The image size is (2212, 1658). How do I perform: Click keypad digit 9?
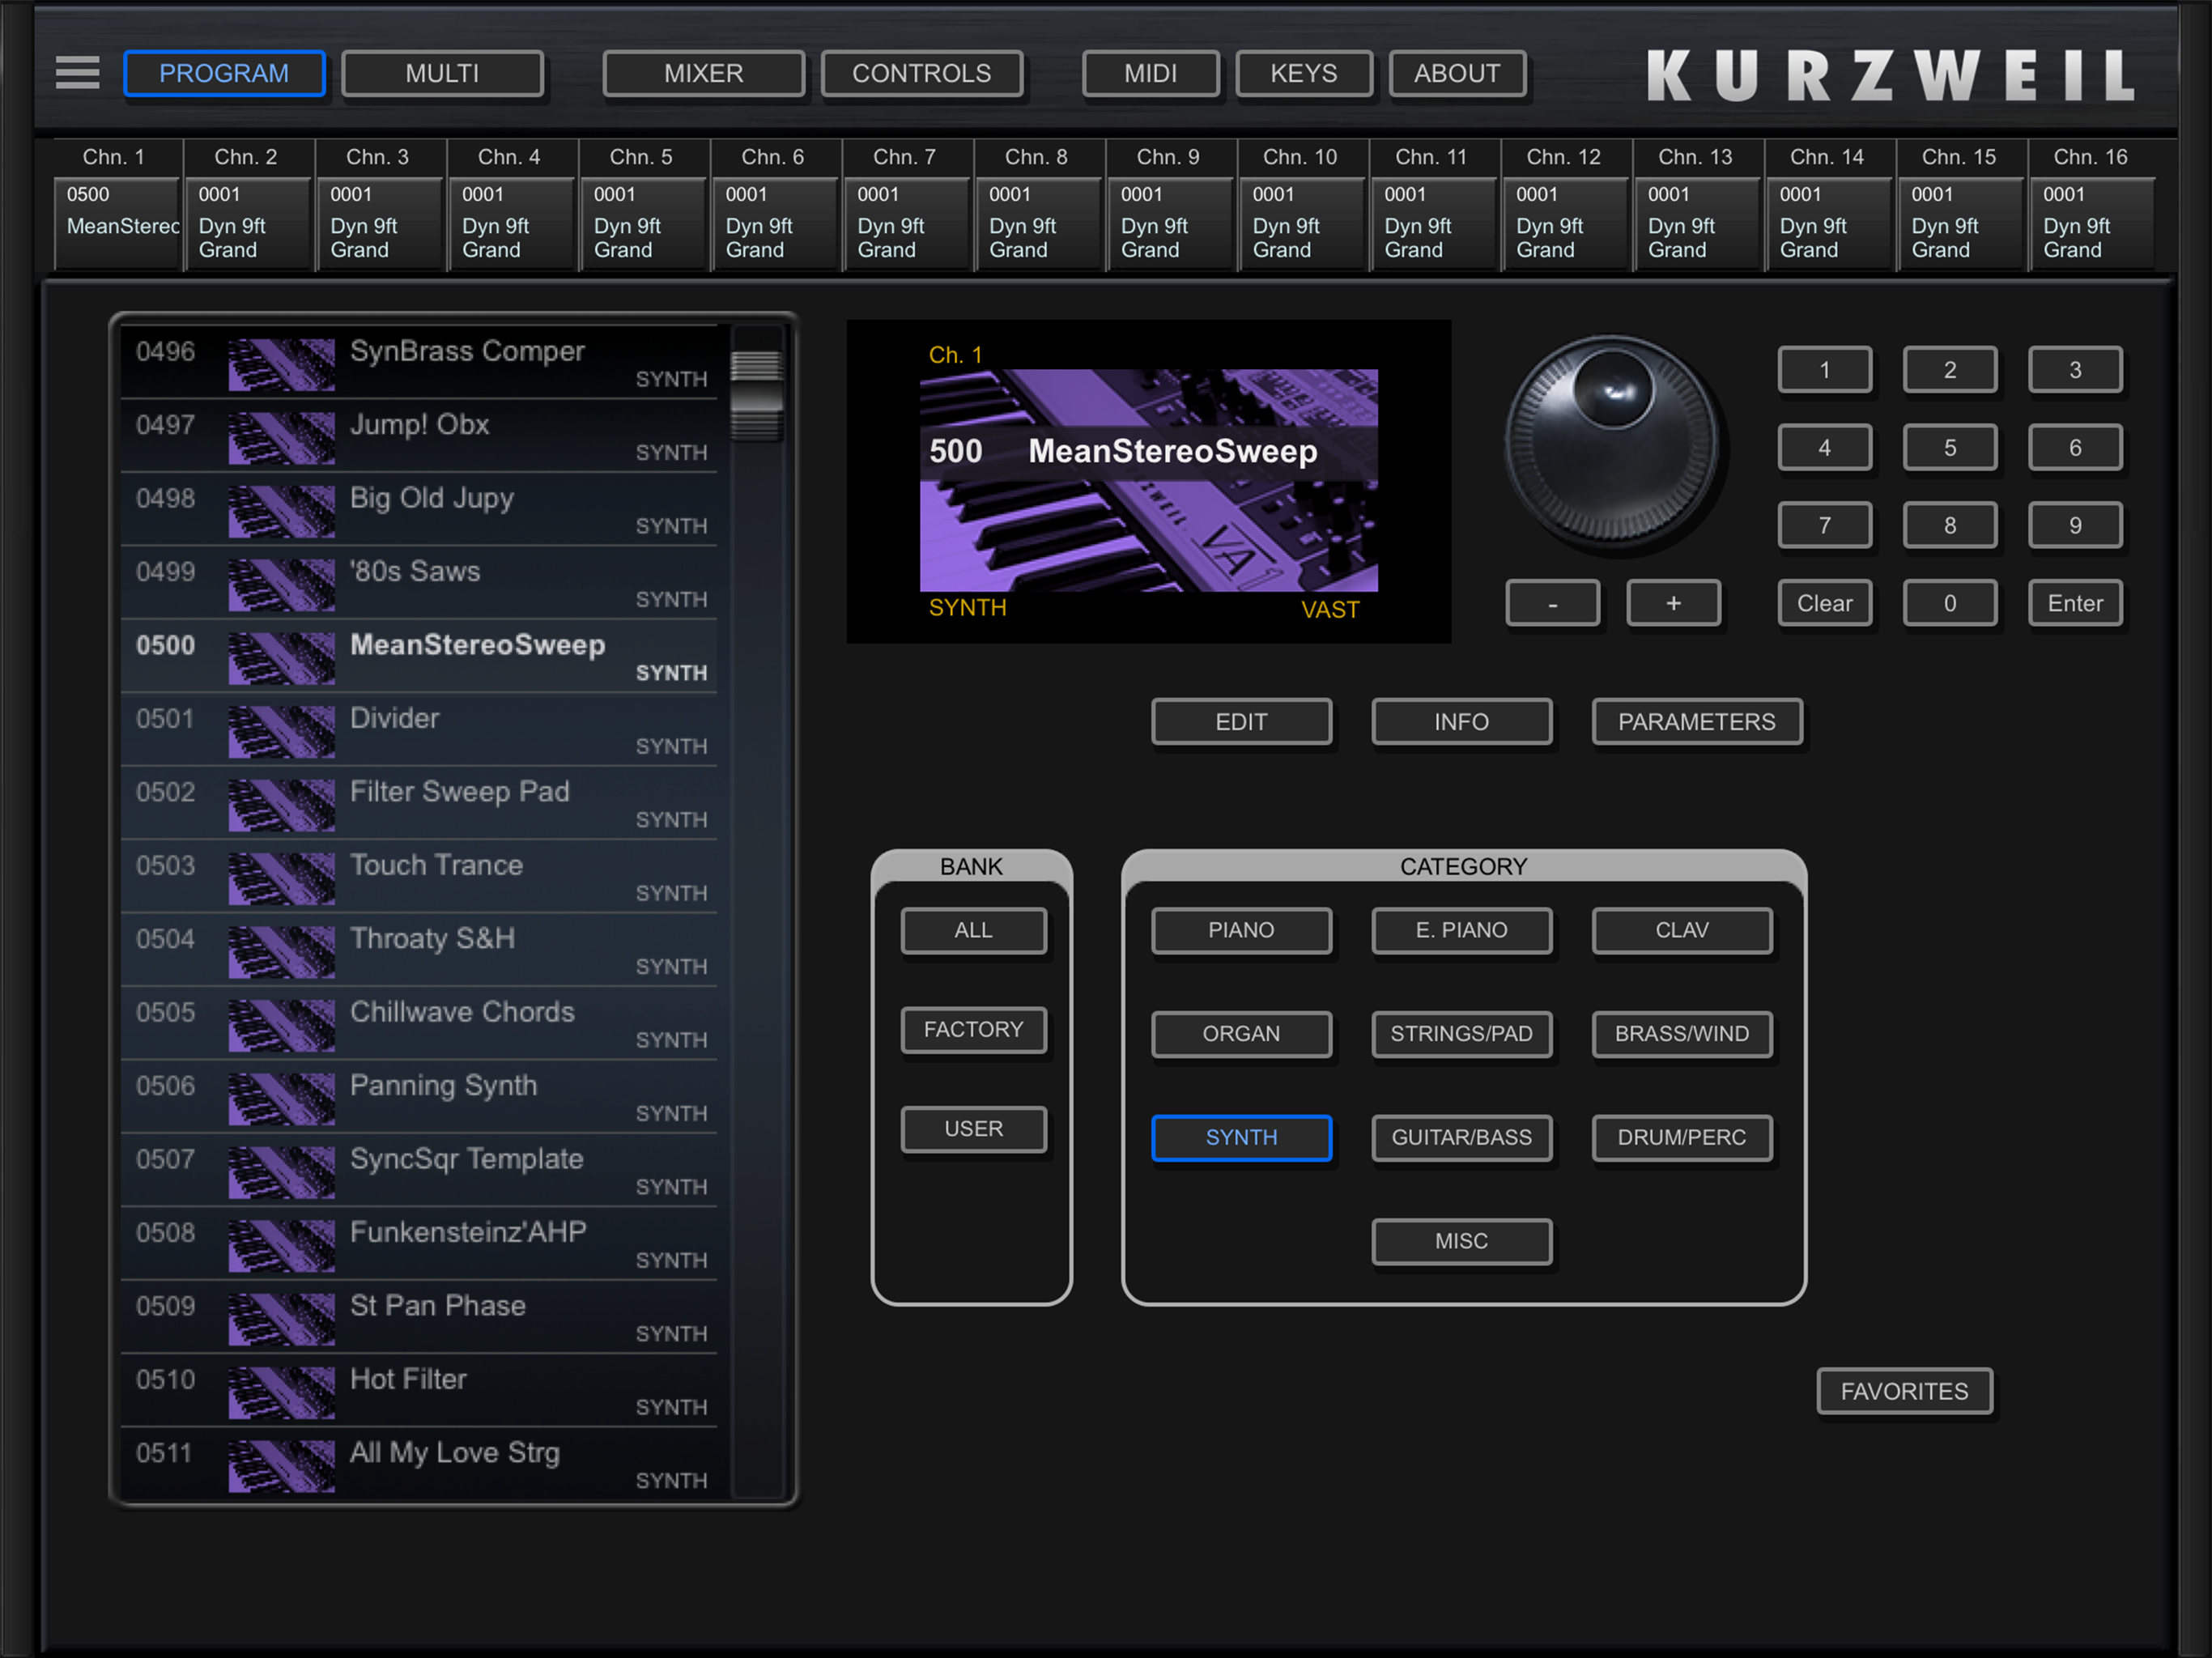click(x=2075, y=526)
